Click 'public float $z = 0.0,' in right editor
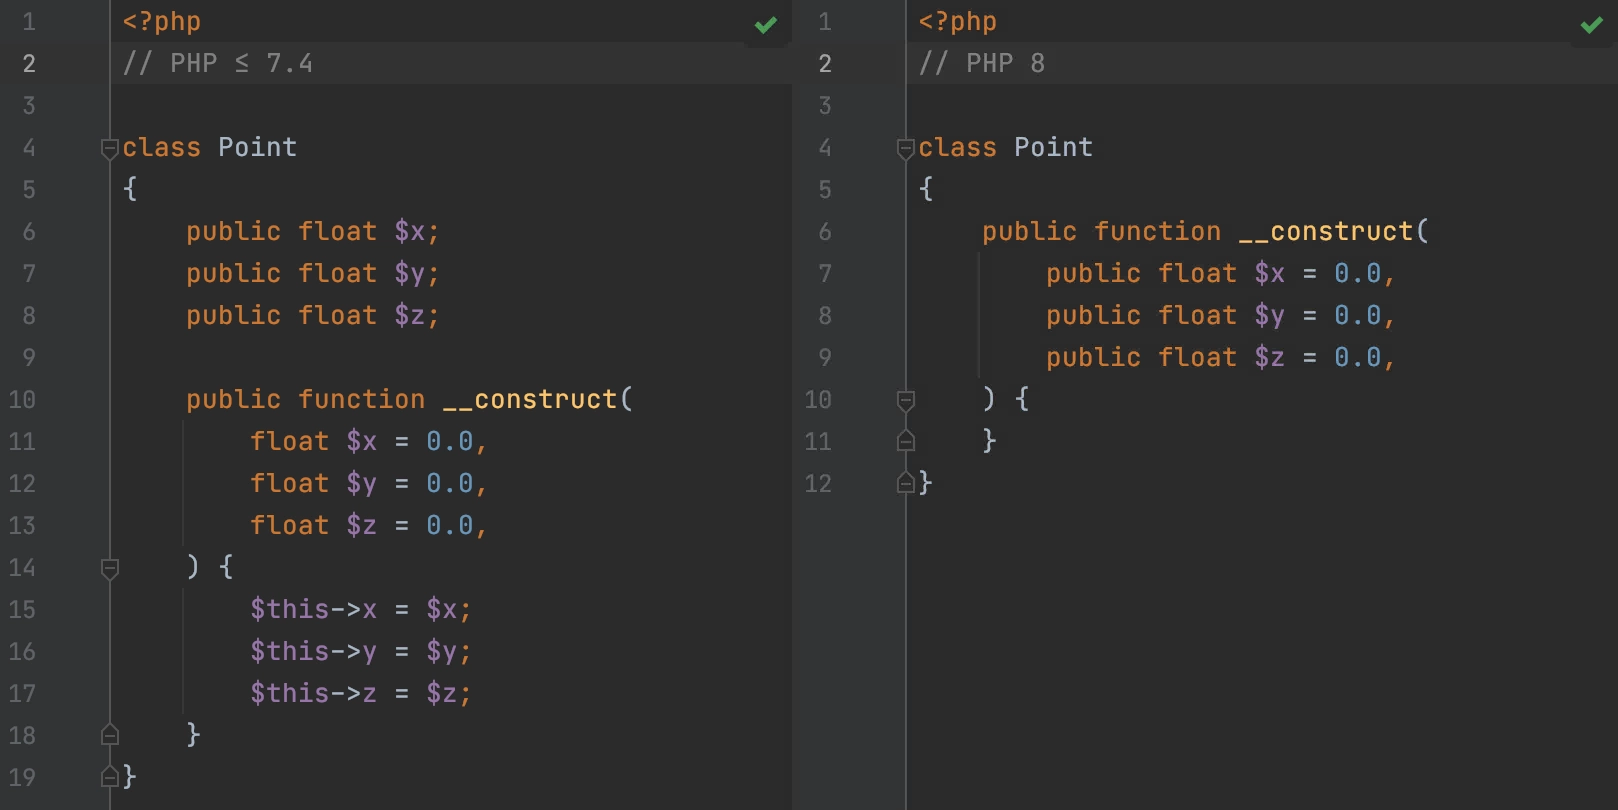1618x810 pixels. pos(1221,358)
